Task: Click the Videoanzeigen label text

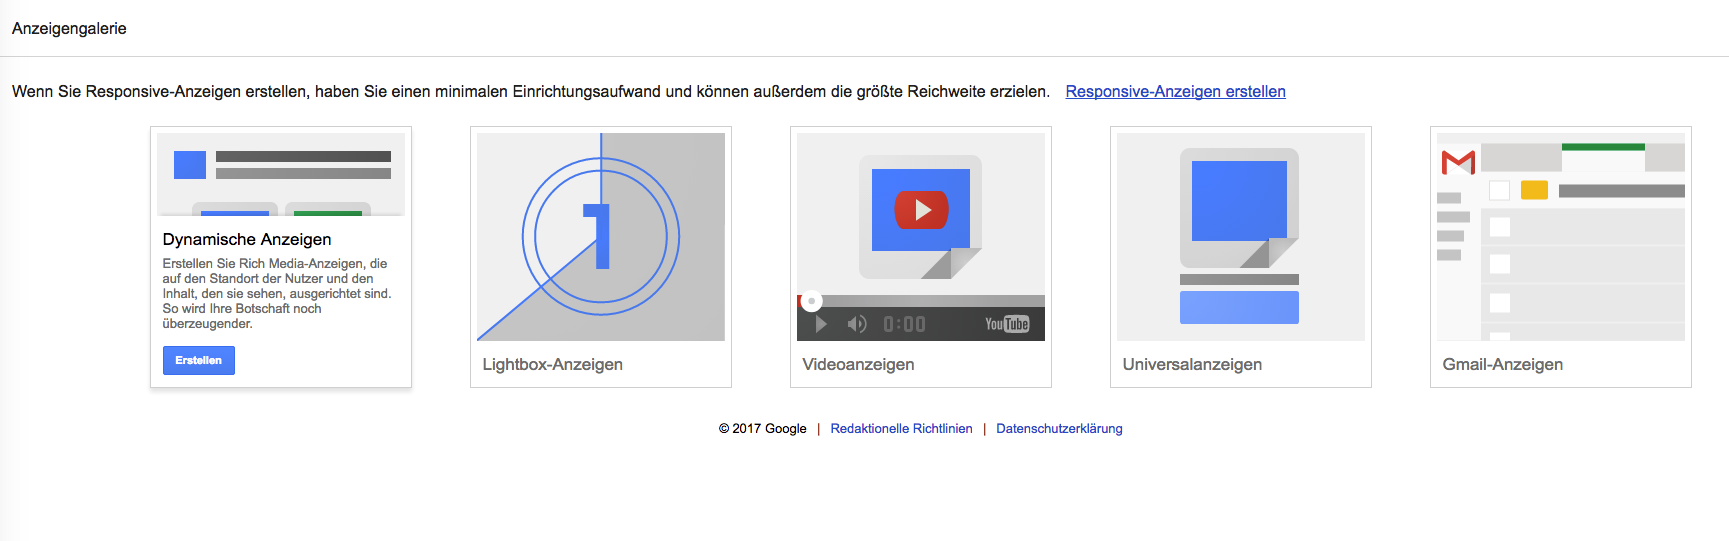Action: 858,364
